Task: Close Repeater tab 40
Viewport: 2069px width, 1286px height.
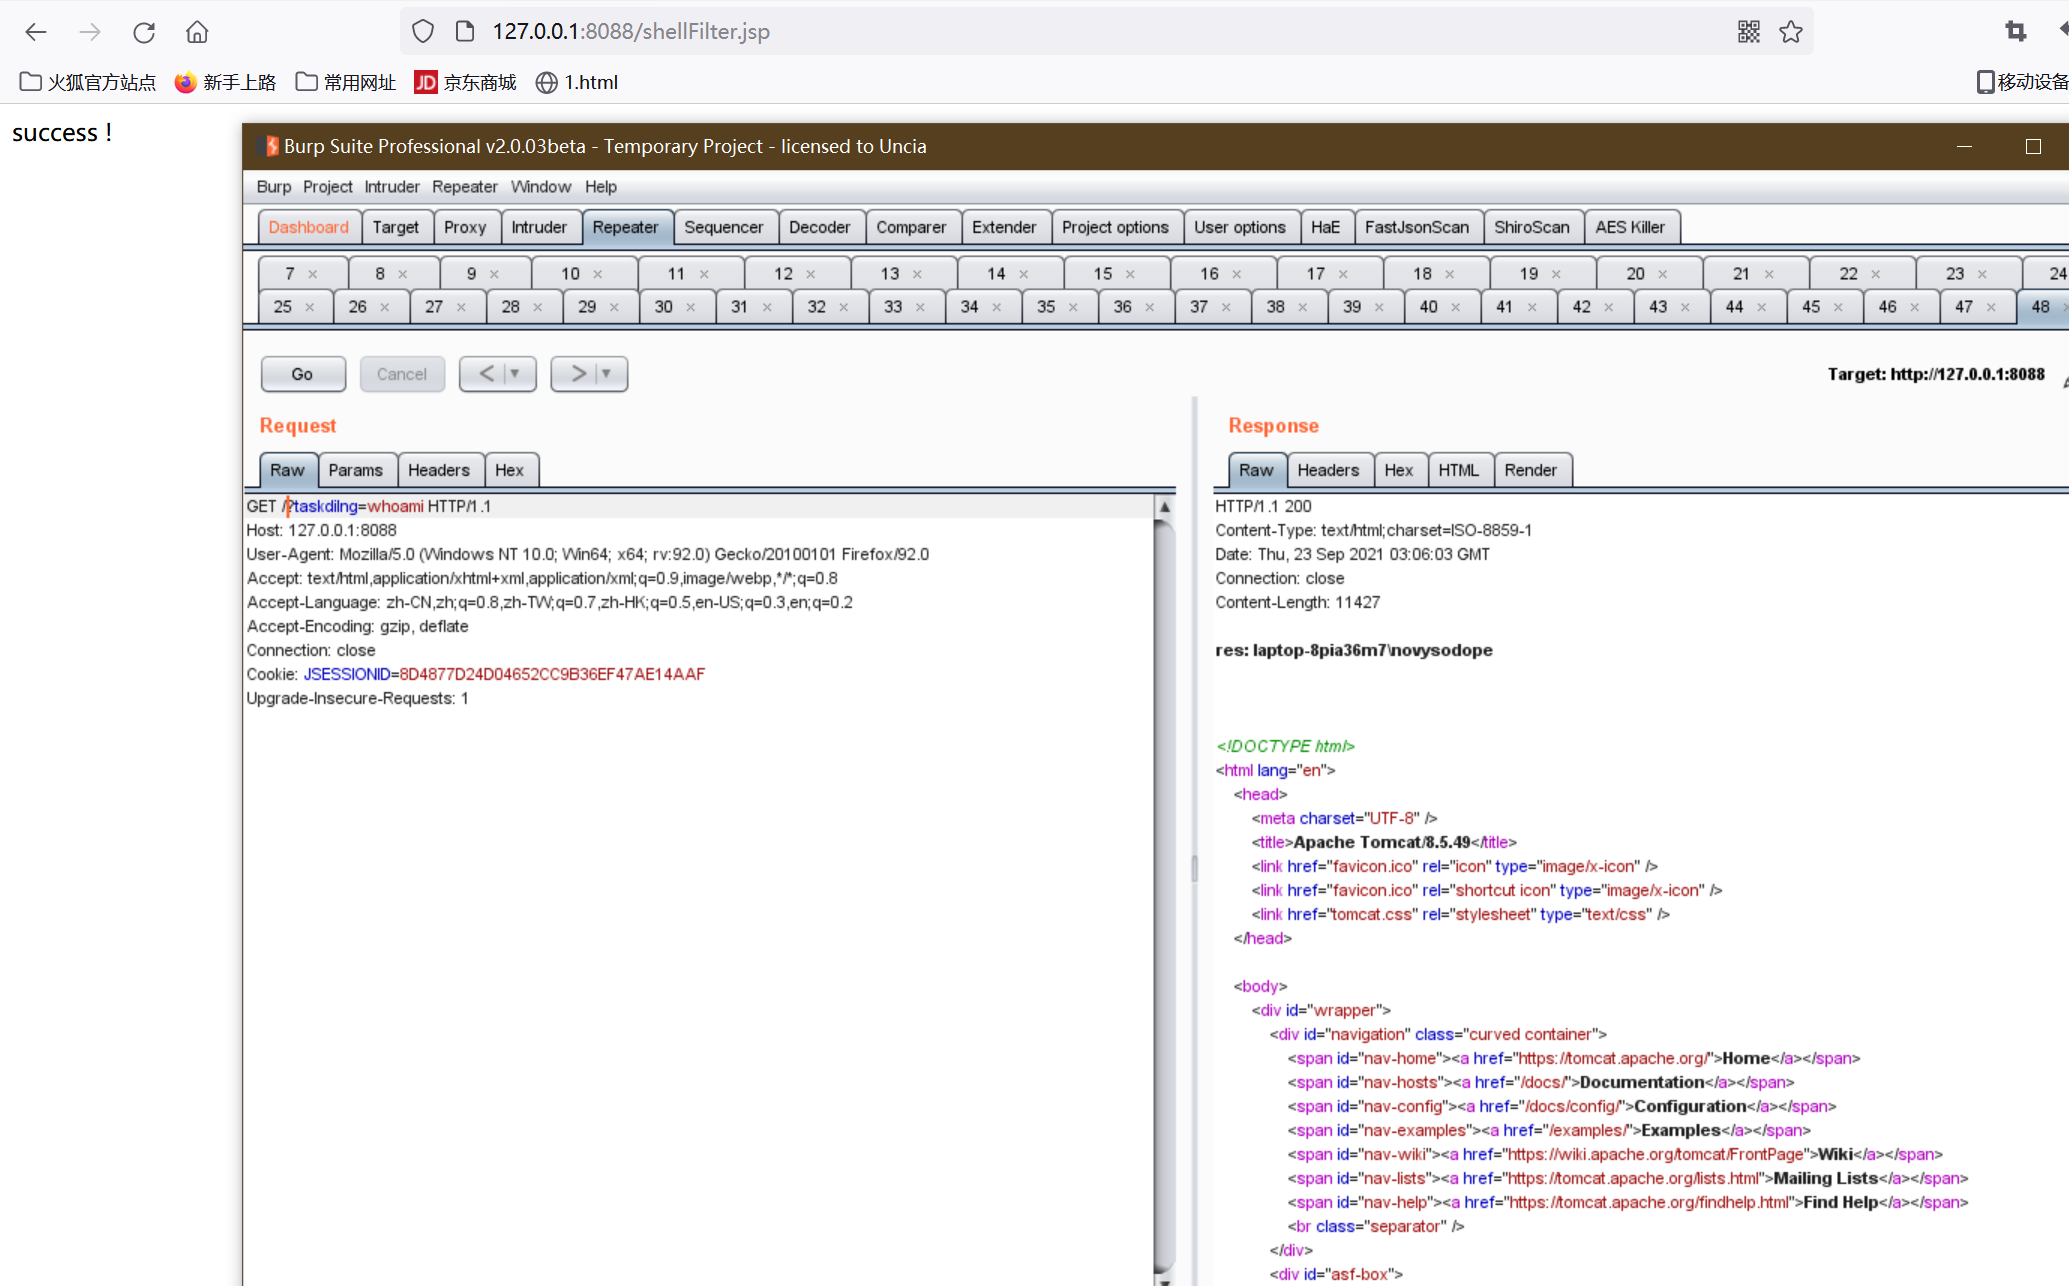Action: click(x=1456, y=307)
